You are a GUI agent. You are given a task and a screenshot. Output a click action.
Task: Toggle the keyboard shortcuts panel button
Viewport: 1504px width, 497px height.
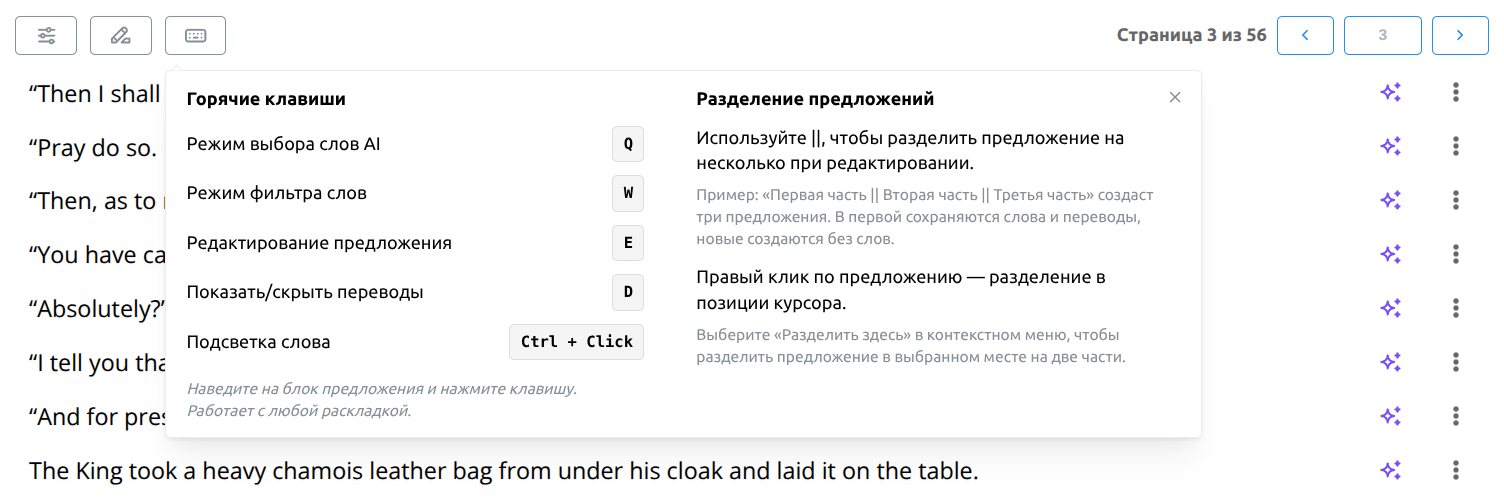195,36
